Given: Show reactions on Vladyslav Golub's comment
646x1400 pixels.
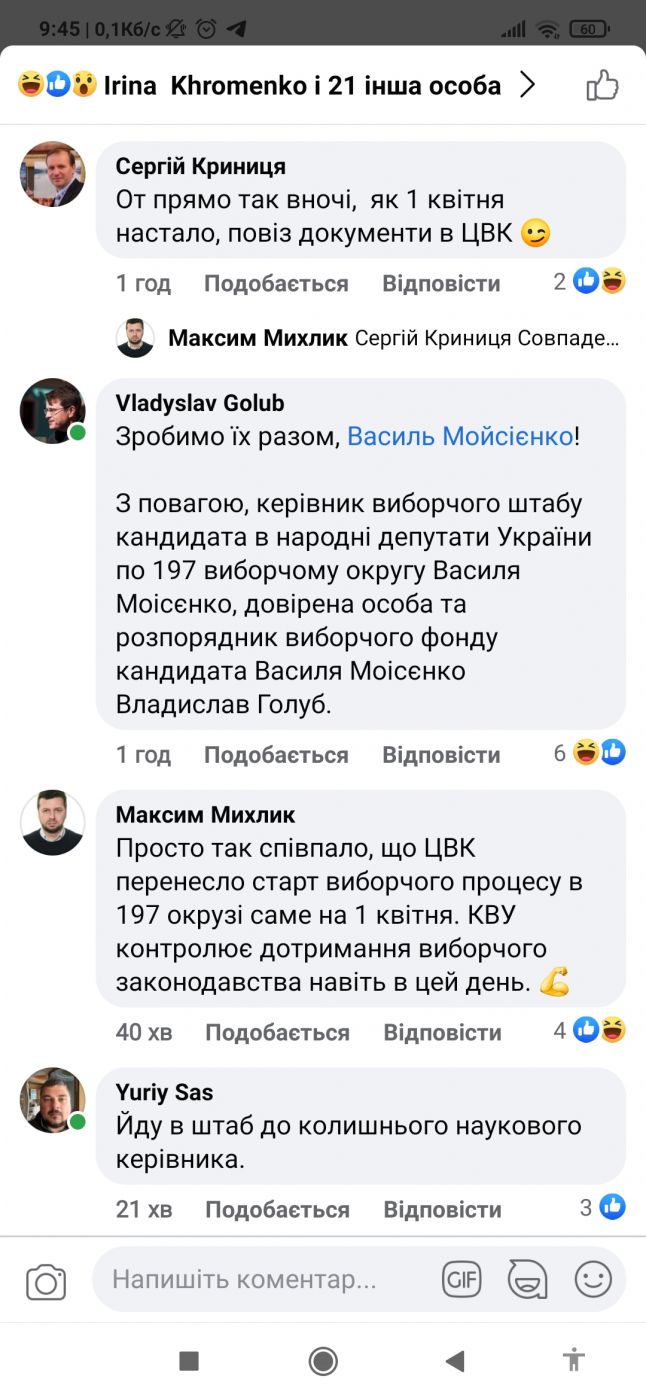Looking at the screenshot, I should (601, 753).
